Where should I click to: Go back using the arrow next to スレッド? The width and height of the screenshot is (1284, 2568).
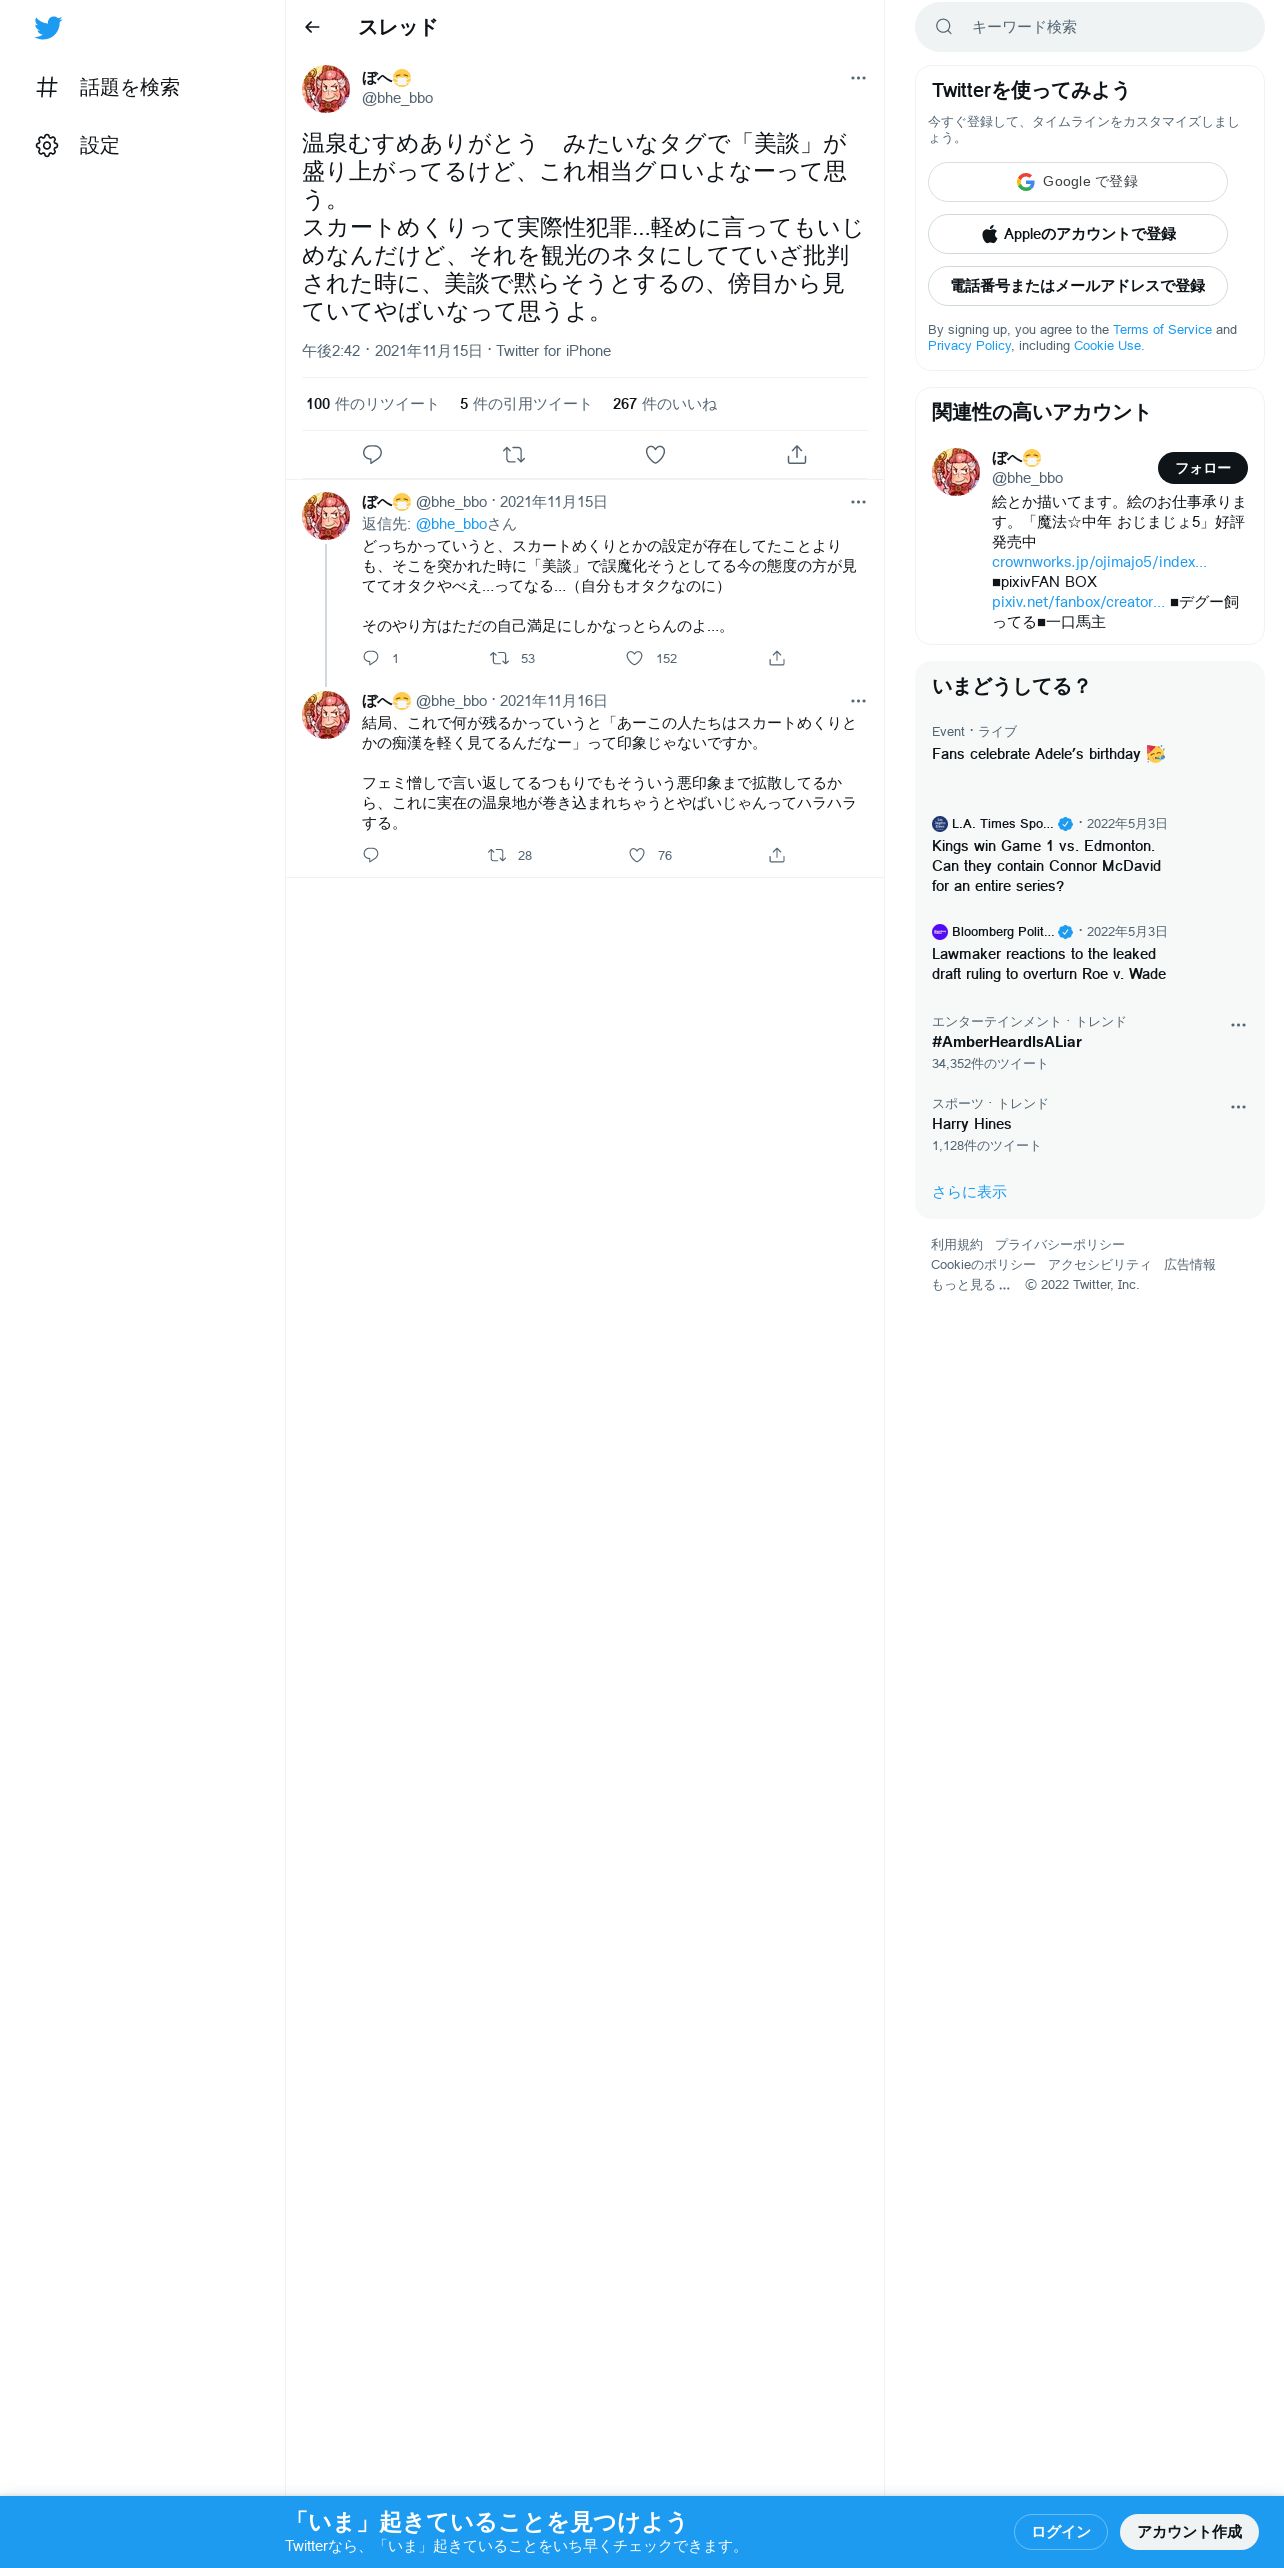click(x=312, y=27)
